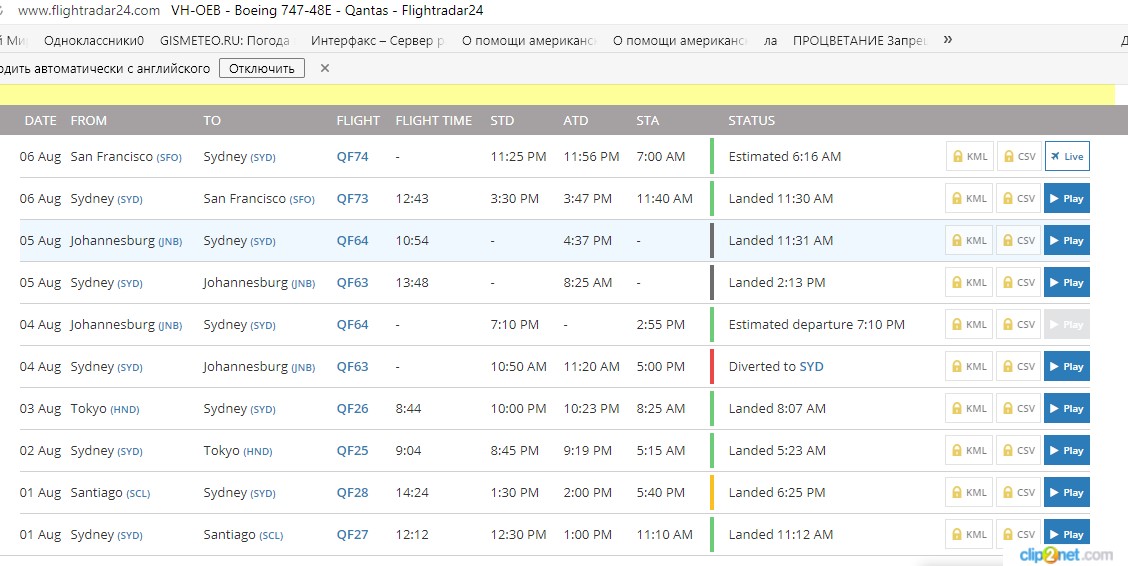This screenshot has width=1128, height=566.
Task: Play the 05 Aug QF63 flight landed 2:13 PM
Action: point(1067,283)
